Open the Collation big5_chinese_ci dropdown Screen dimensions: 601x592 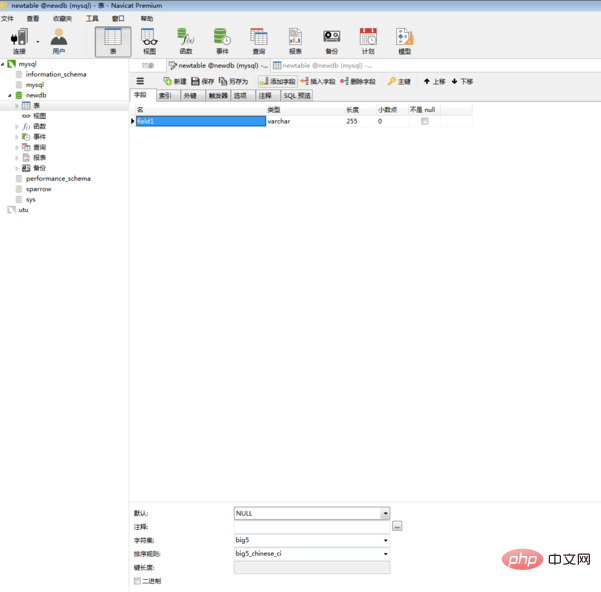pyautogui.click(x=386, y=554)
